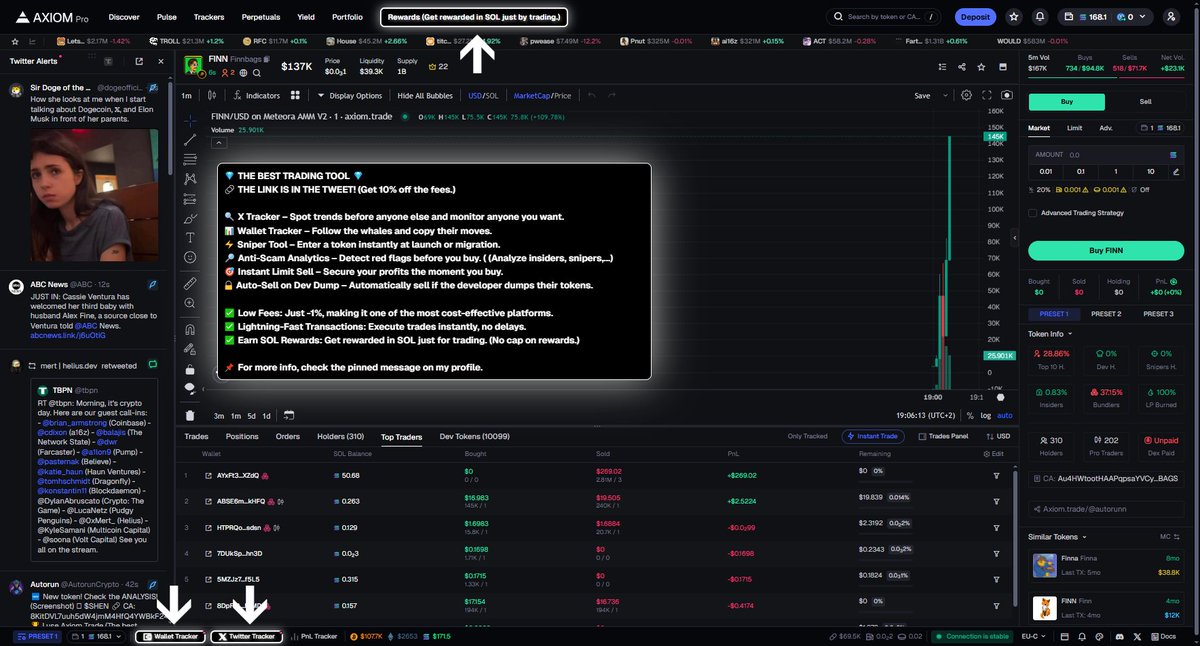Open wallet selector in buy panel
The width and height of the screenshot is (1200, 646).
pyautogui.click(x=1162, y=127)
